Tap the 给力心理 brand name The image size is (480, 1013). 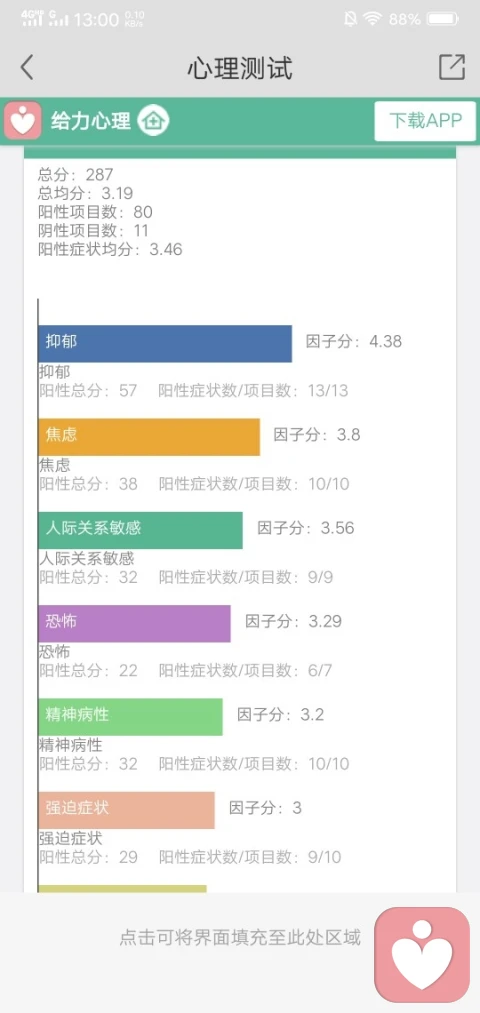click(91, 121)
